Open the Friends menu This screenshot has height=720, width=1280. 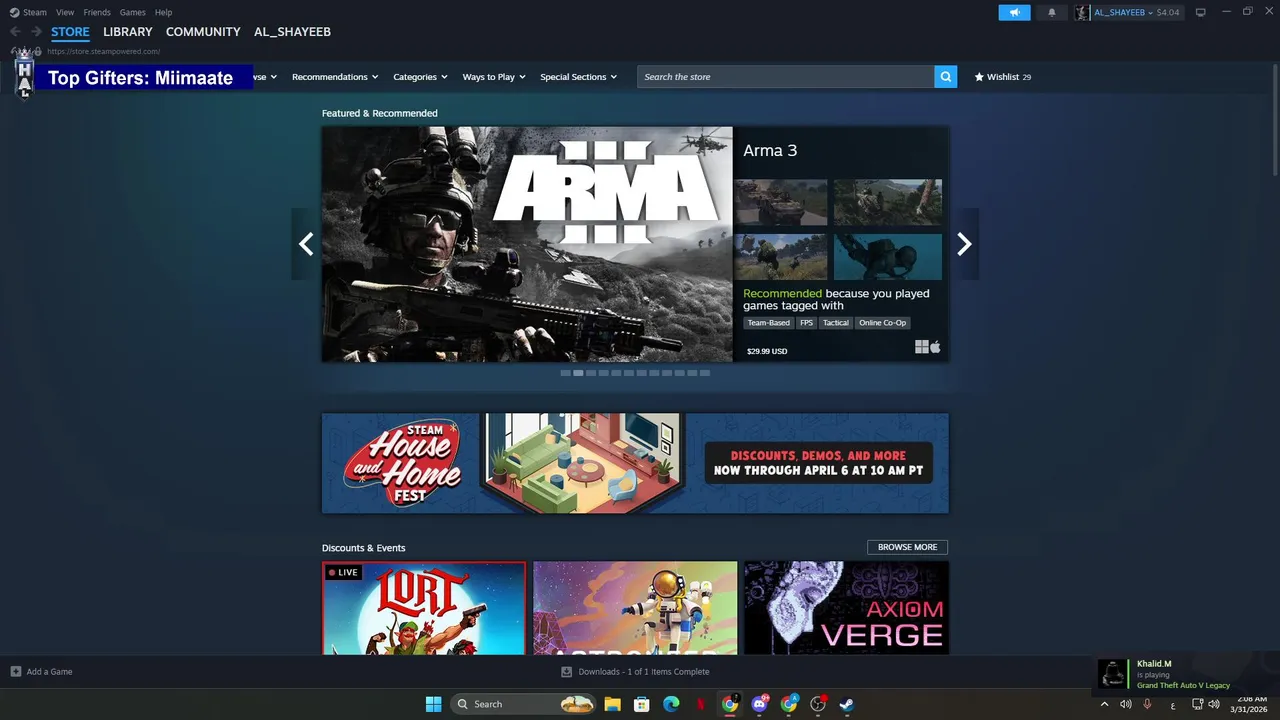click(97, 12)
